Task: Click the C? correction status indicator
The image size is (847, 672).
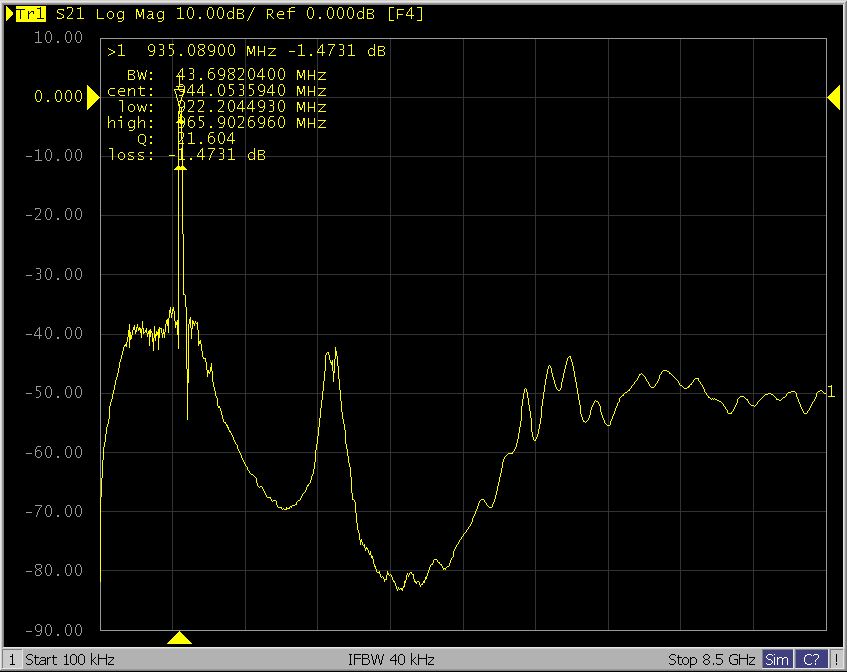Action: click(812, 660)
